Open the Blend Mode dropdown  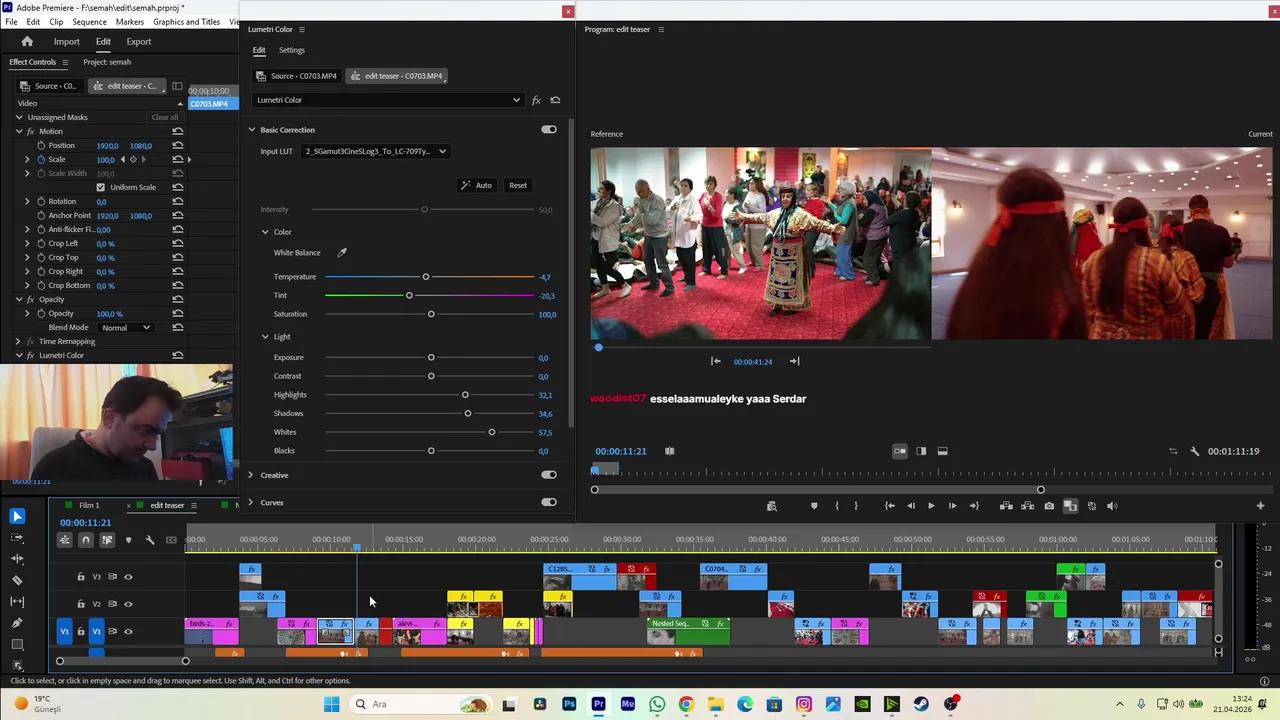pos(126,328)
